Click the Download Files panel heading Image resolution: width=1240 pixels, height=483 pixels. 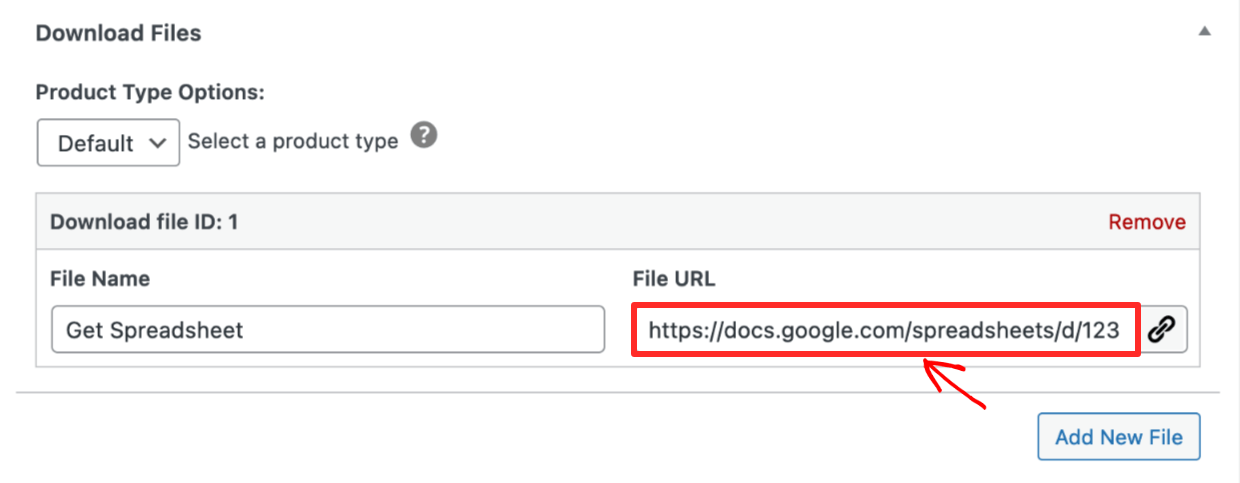coord(118,33)
